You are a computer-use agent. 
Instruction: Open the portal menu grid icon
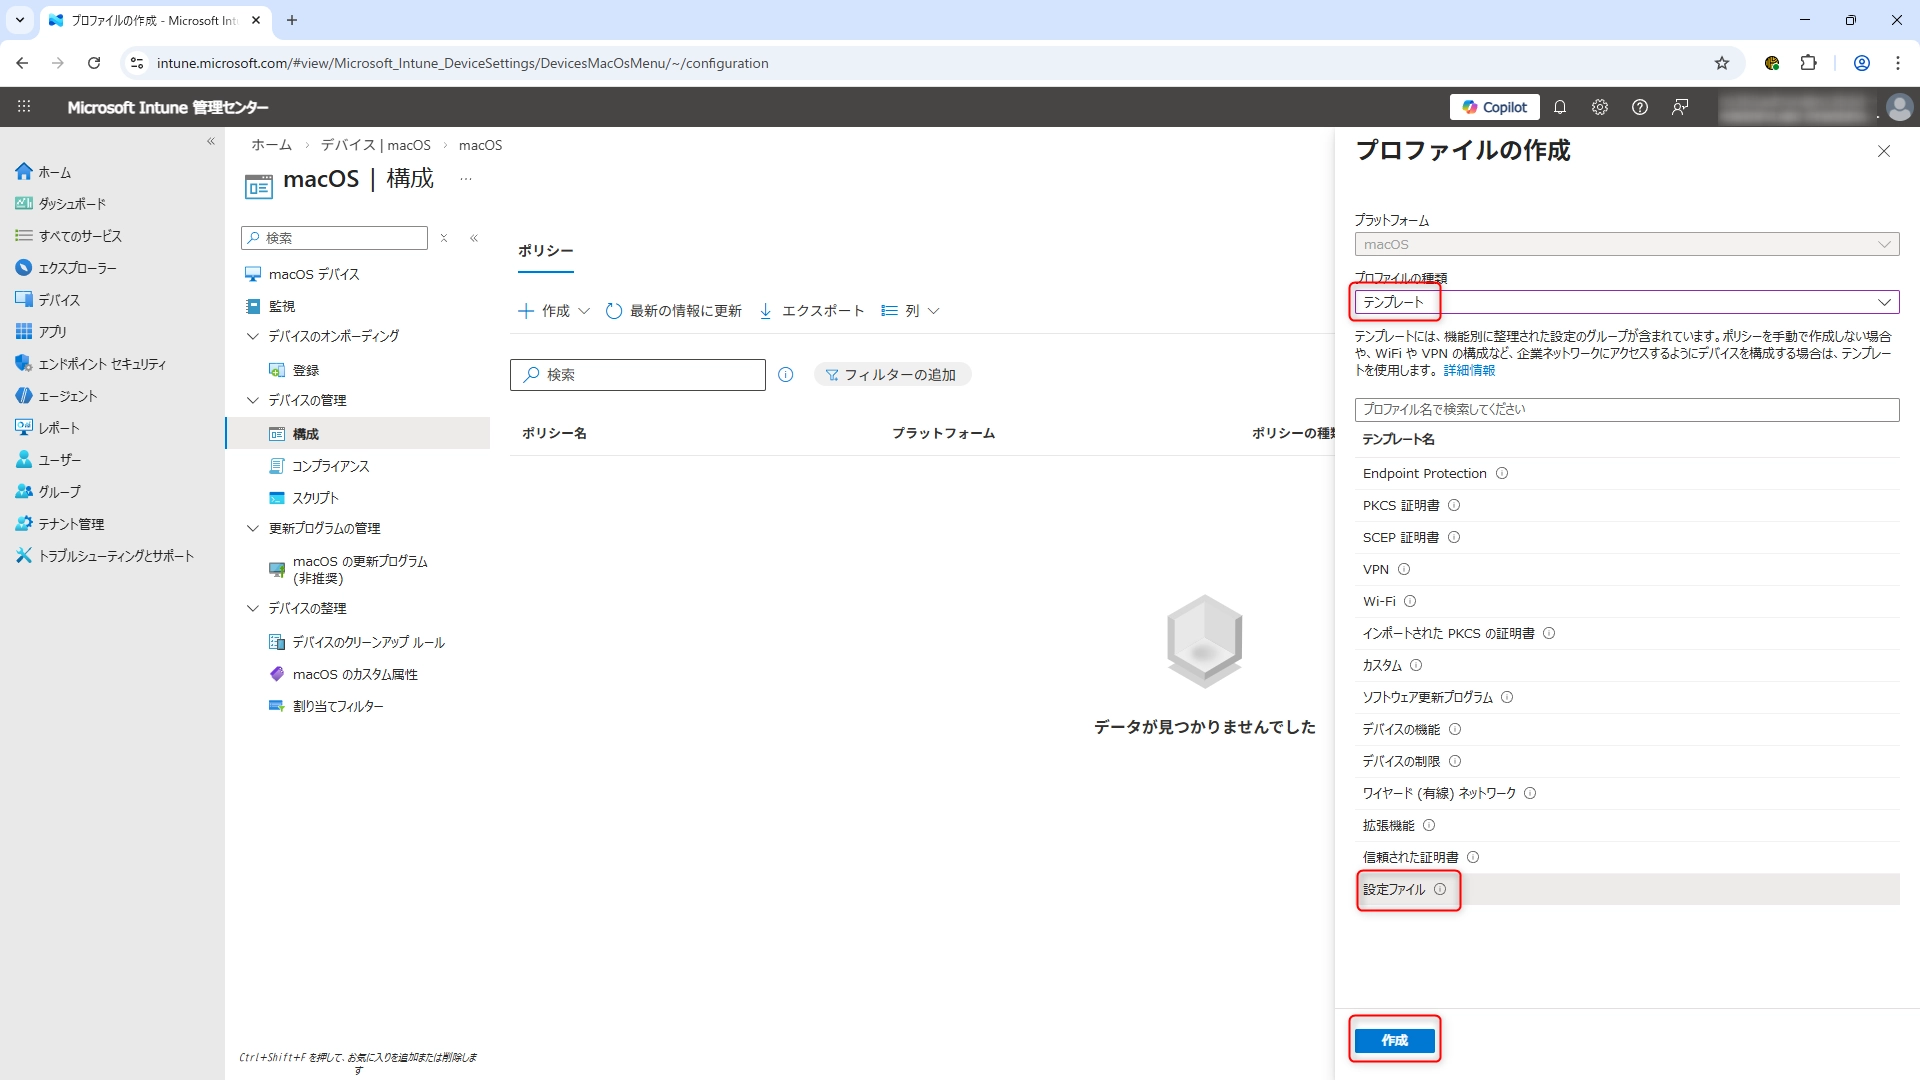[x=24, y=107]
